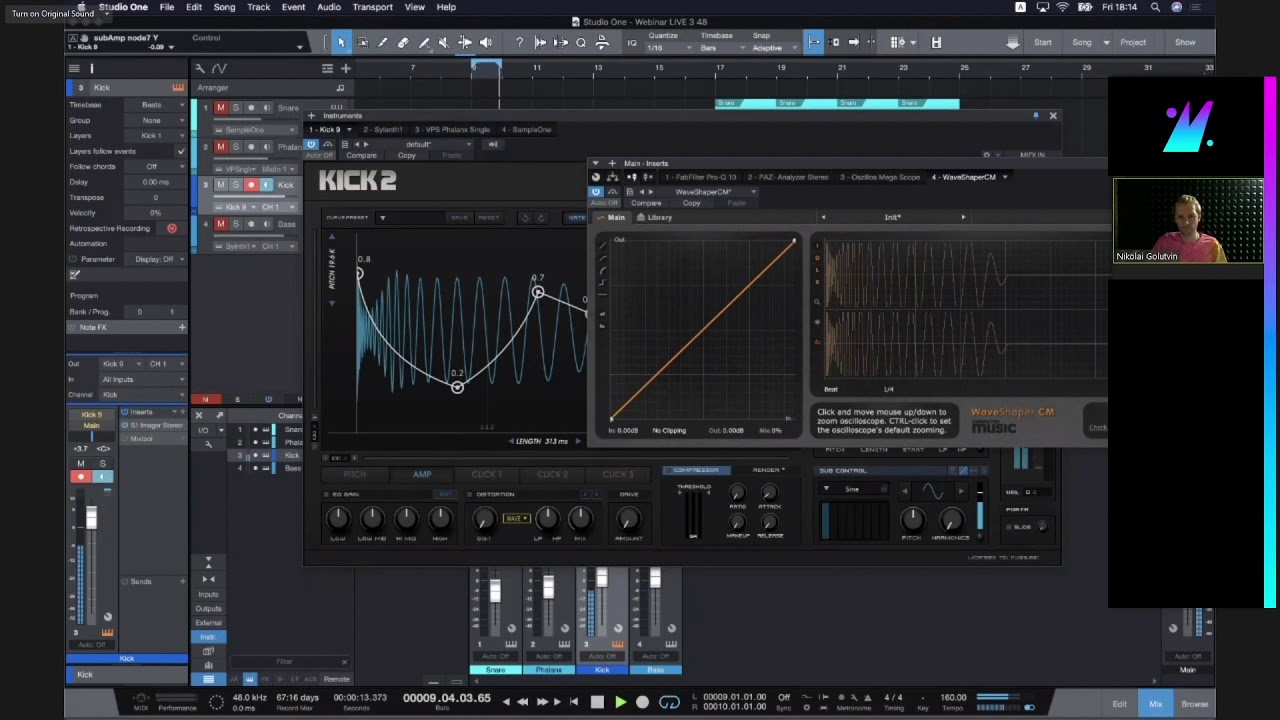
Task: Choose the Paint (pencil) tool
Action: point(382,42)
